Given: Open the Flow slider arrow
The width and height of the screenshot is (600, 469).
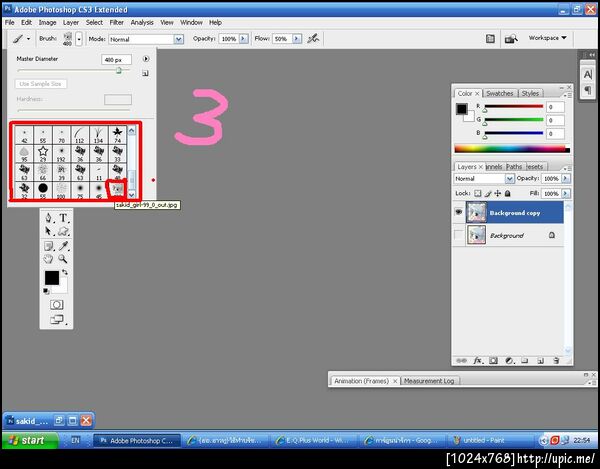Looking at the screenshot, I should pos(297,39).
